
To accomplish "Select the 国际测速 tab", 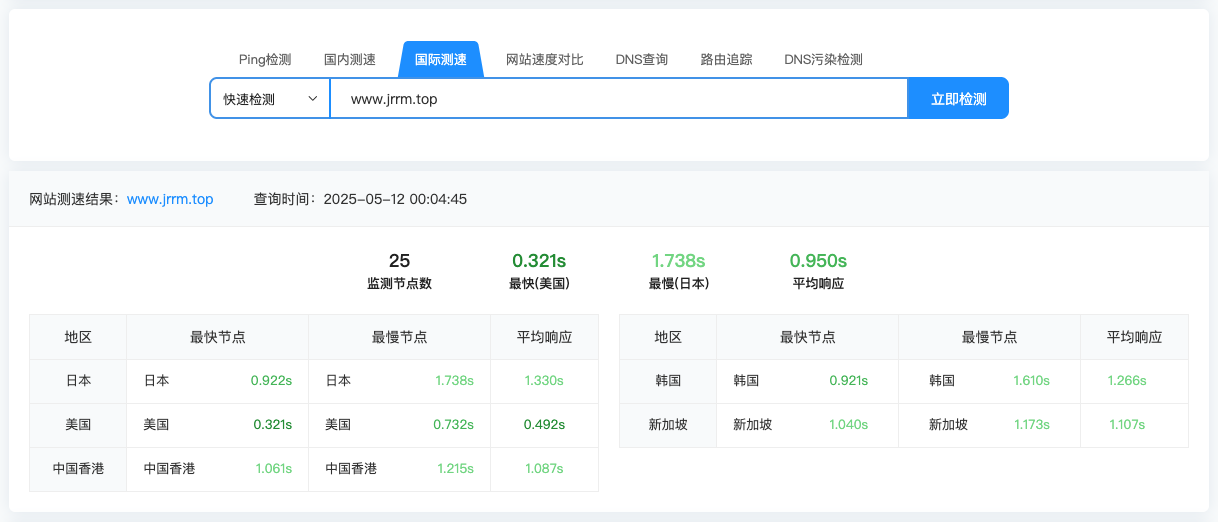I will pyautogui.click(x=441, y=60).
